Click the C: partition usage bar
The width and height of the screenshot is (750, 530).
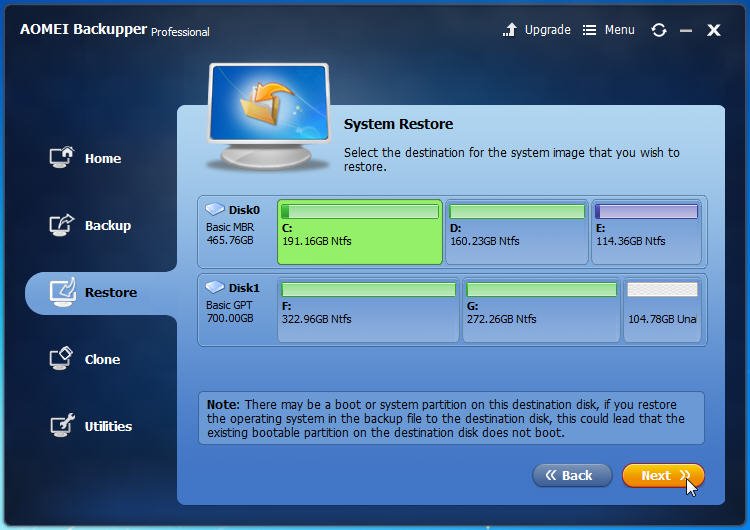360,211
